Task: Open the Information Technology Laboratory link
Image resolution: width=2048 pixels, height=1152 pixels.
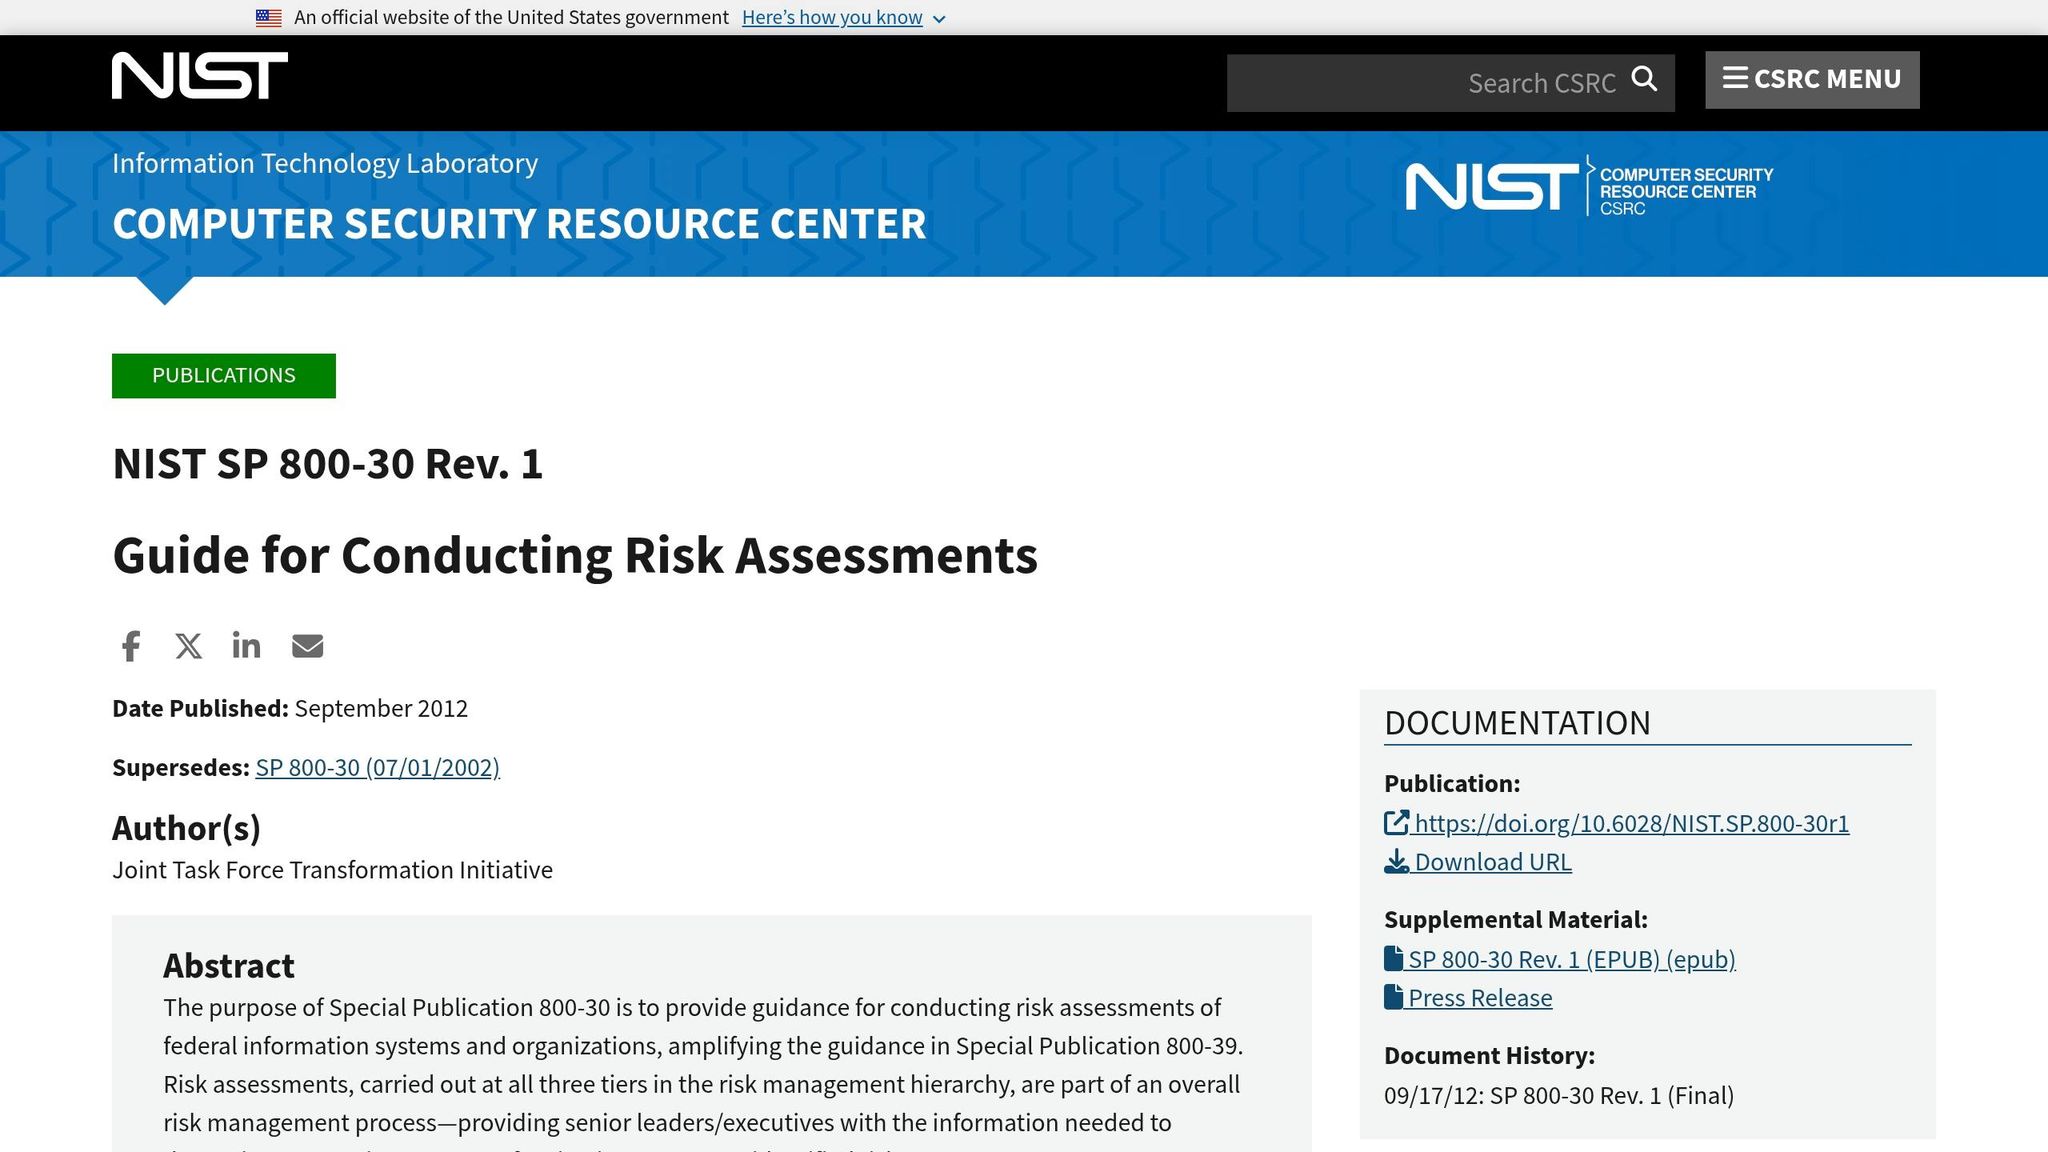Action: (x=325, y=163)
